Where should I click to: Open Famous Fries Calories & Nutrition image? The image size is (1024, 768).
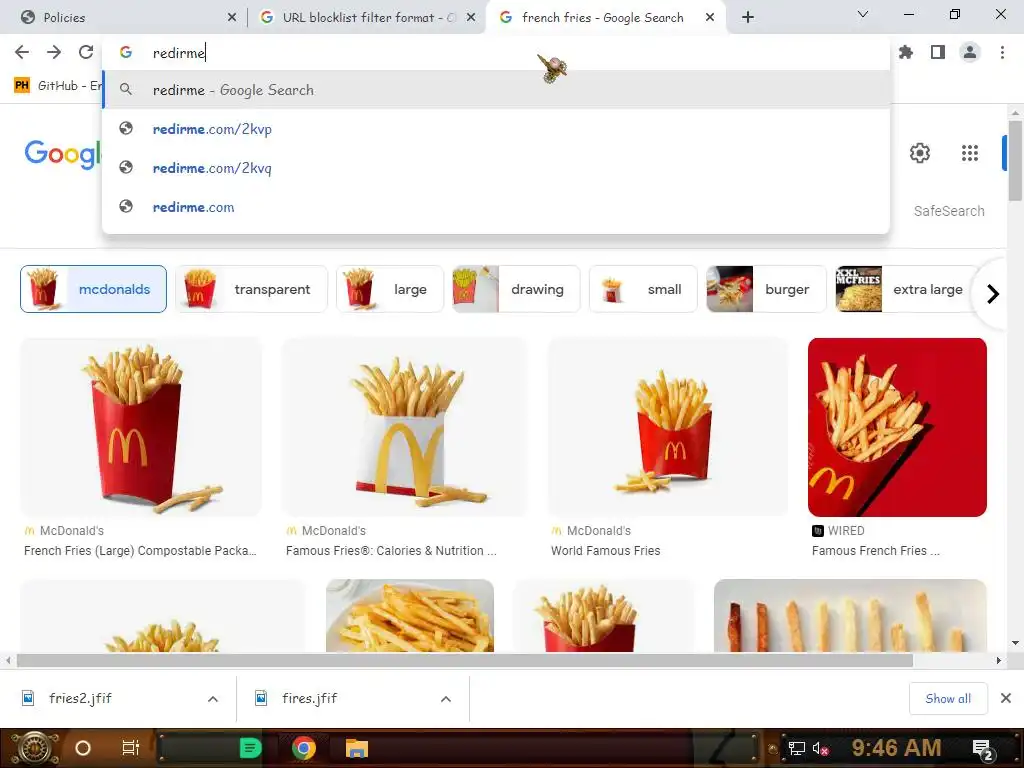405,427
